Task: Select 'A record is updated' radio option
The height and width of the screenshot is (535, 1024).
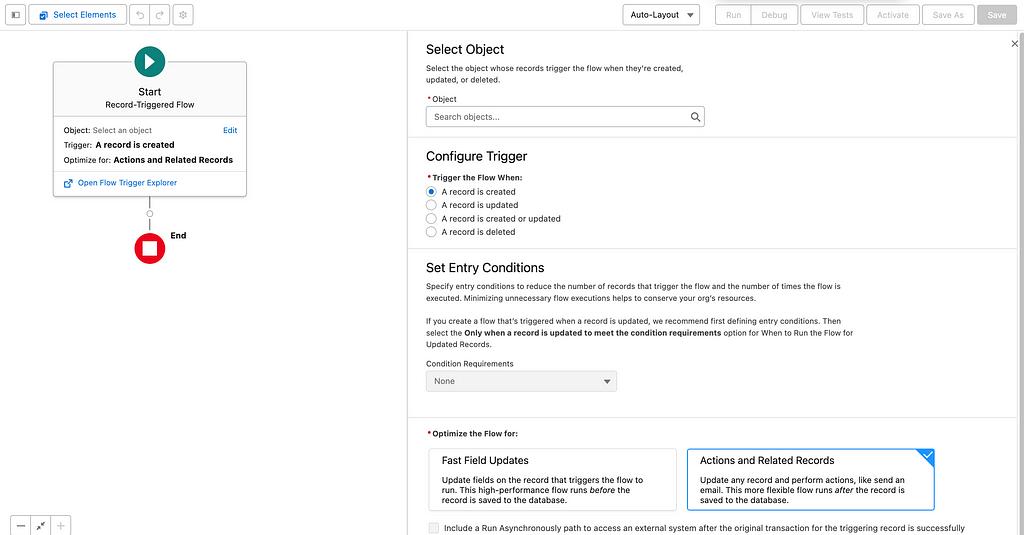Action: click(432, 205)
